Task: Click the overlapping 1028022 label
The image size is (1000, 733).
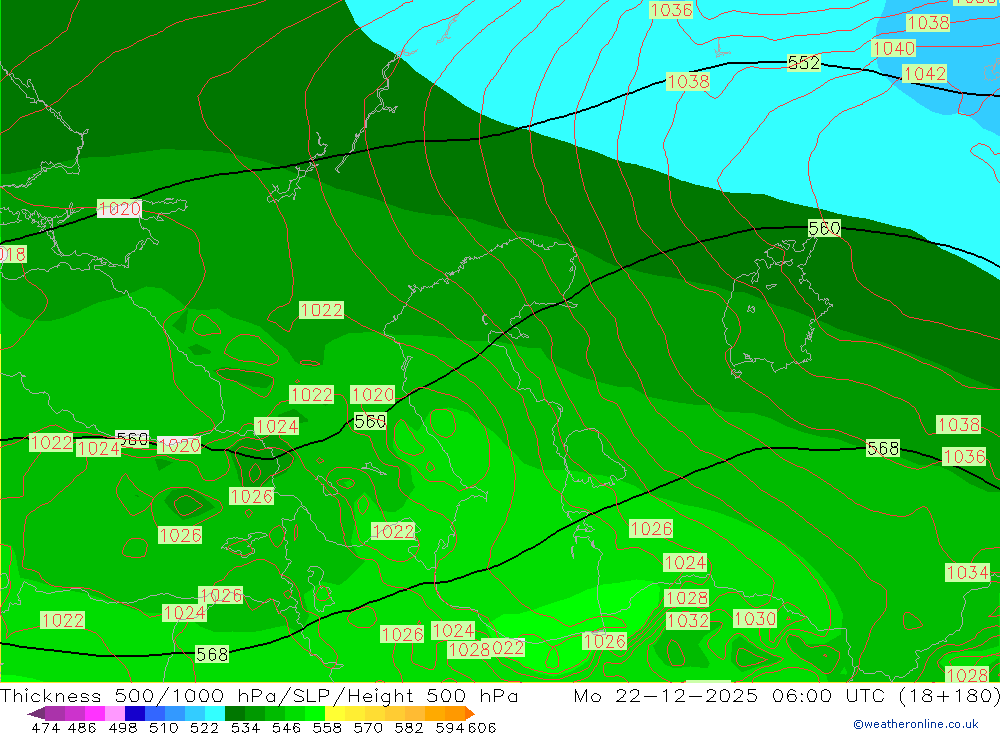Action: point(487,649)
